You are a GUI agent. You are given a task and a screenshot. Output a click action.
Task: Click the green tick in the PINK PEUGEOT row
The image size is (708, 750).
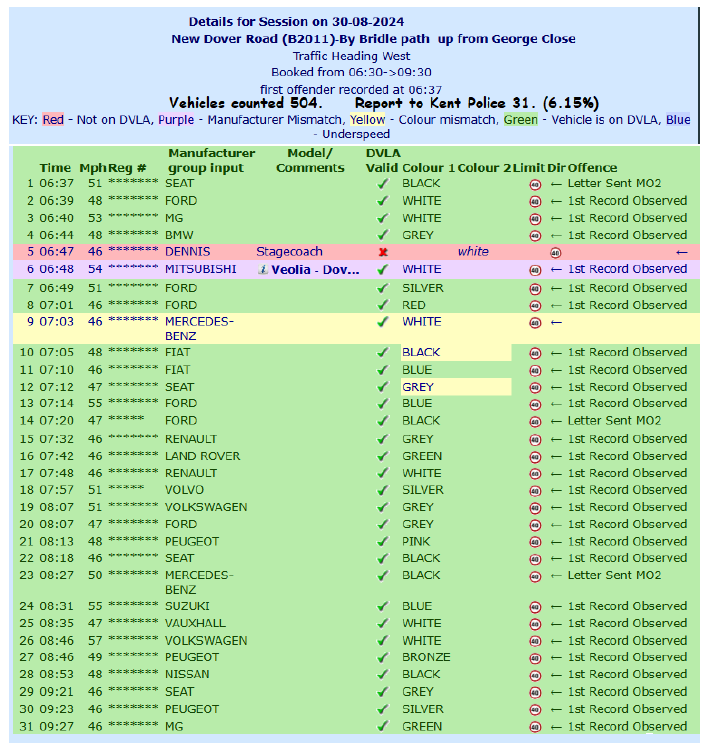coord(383,542)
